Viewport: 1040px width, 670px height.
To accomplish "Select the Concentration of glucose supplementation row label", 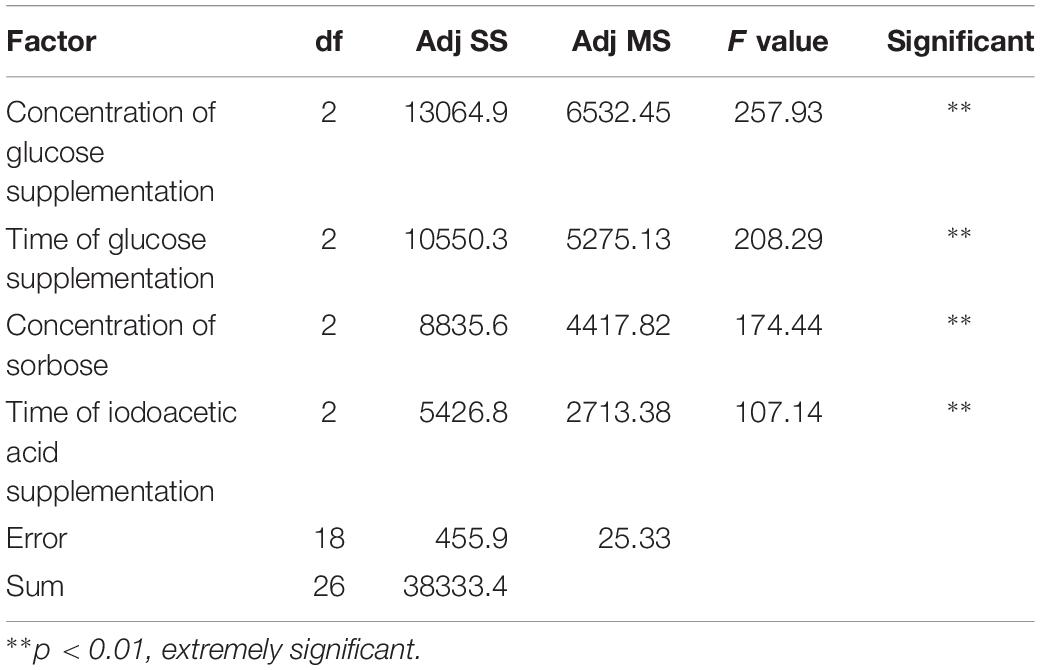I will pyautogui.click(x=111, y=152).
